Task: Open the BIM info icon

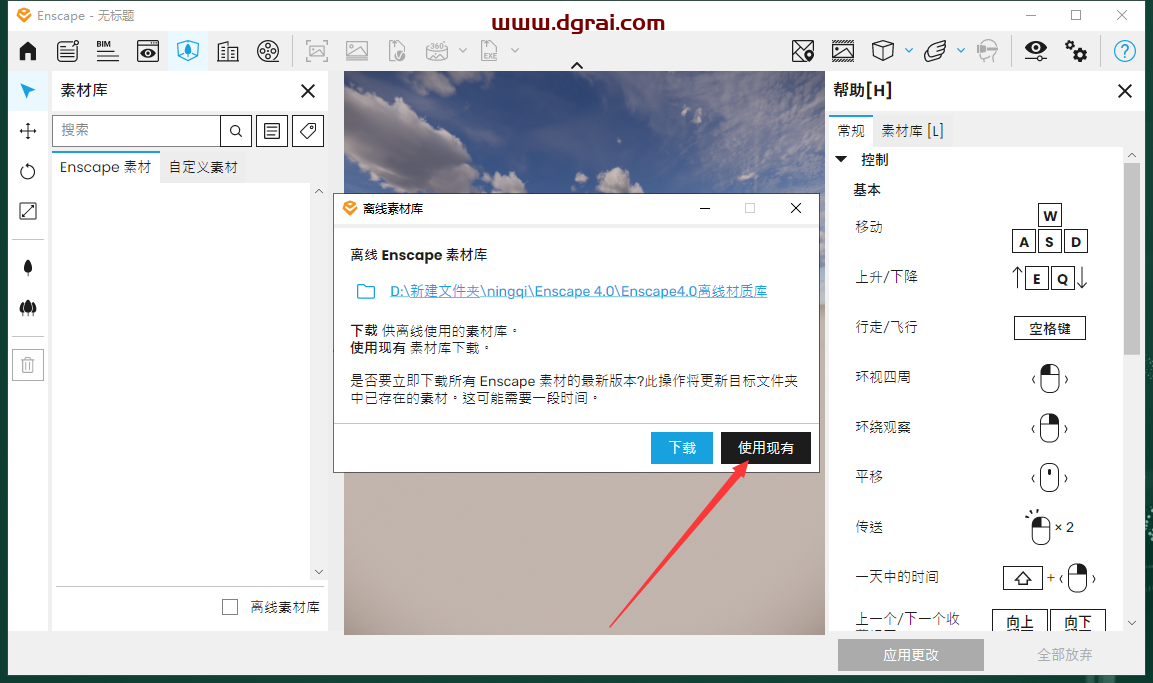Action: coord(107,51)
